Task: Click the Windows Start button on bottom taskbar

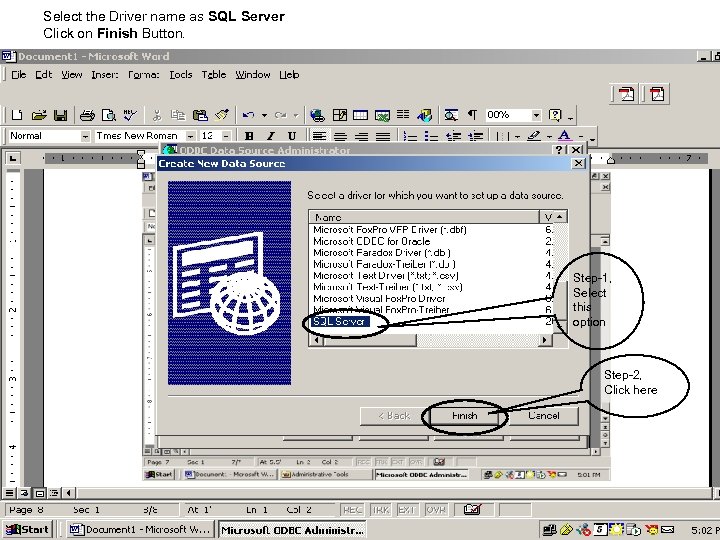Action: 28,529
